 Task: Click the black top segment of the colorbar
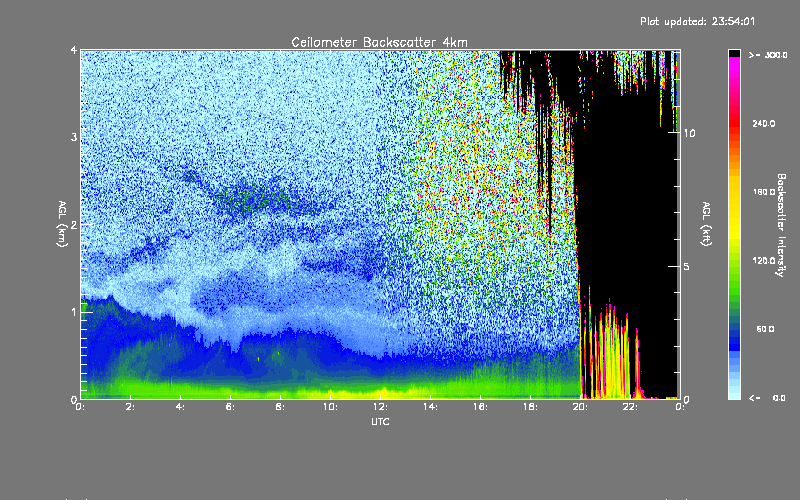click(734, 53)
